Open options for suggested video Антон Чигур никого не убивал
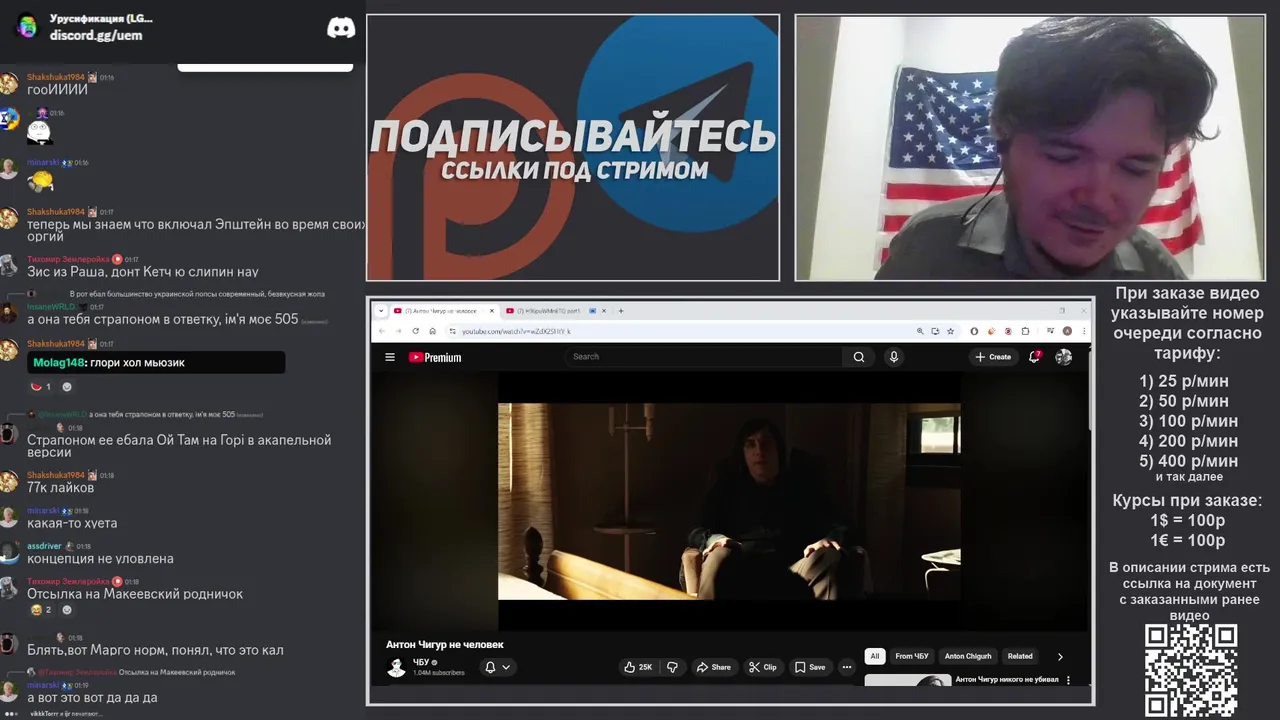This screenshot has height=720, width=1280. 1068,680
